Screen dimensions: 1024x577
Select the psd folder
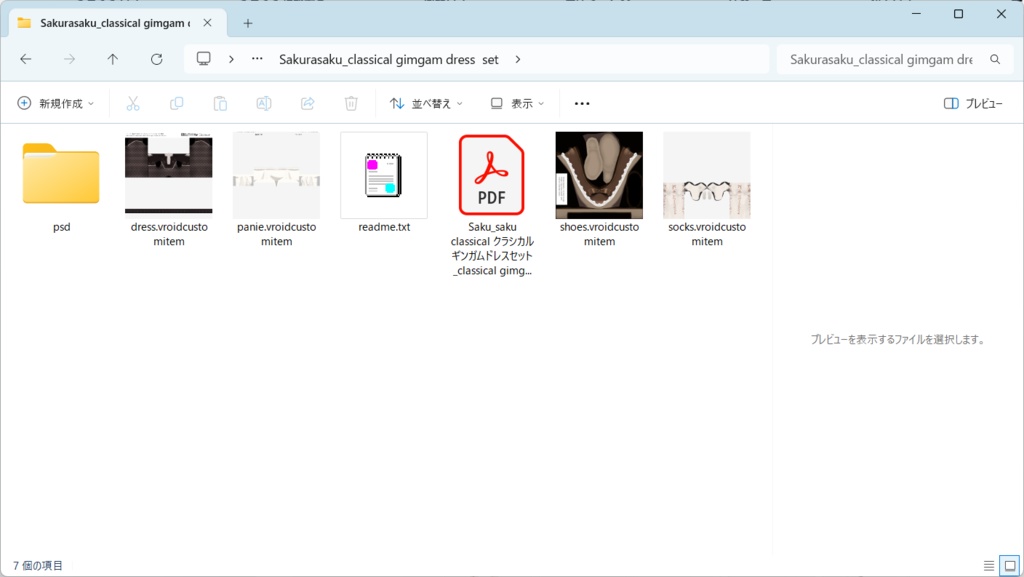[x=61, y=174]
